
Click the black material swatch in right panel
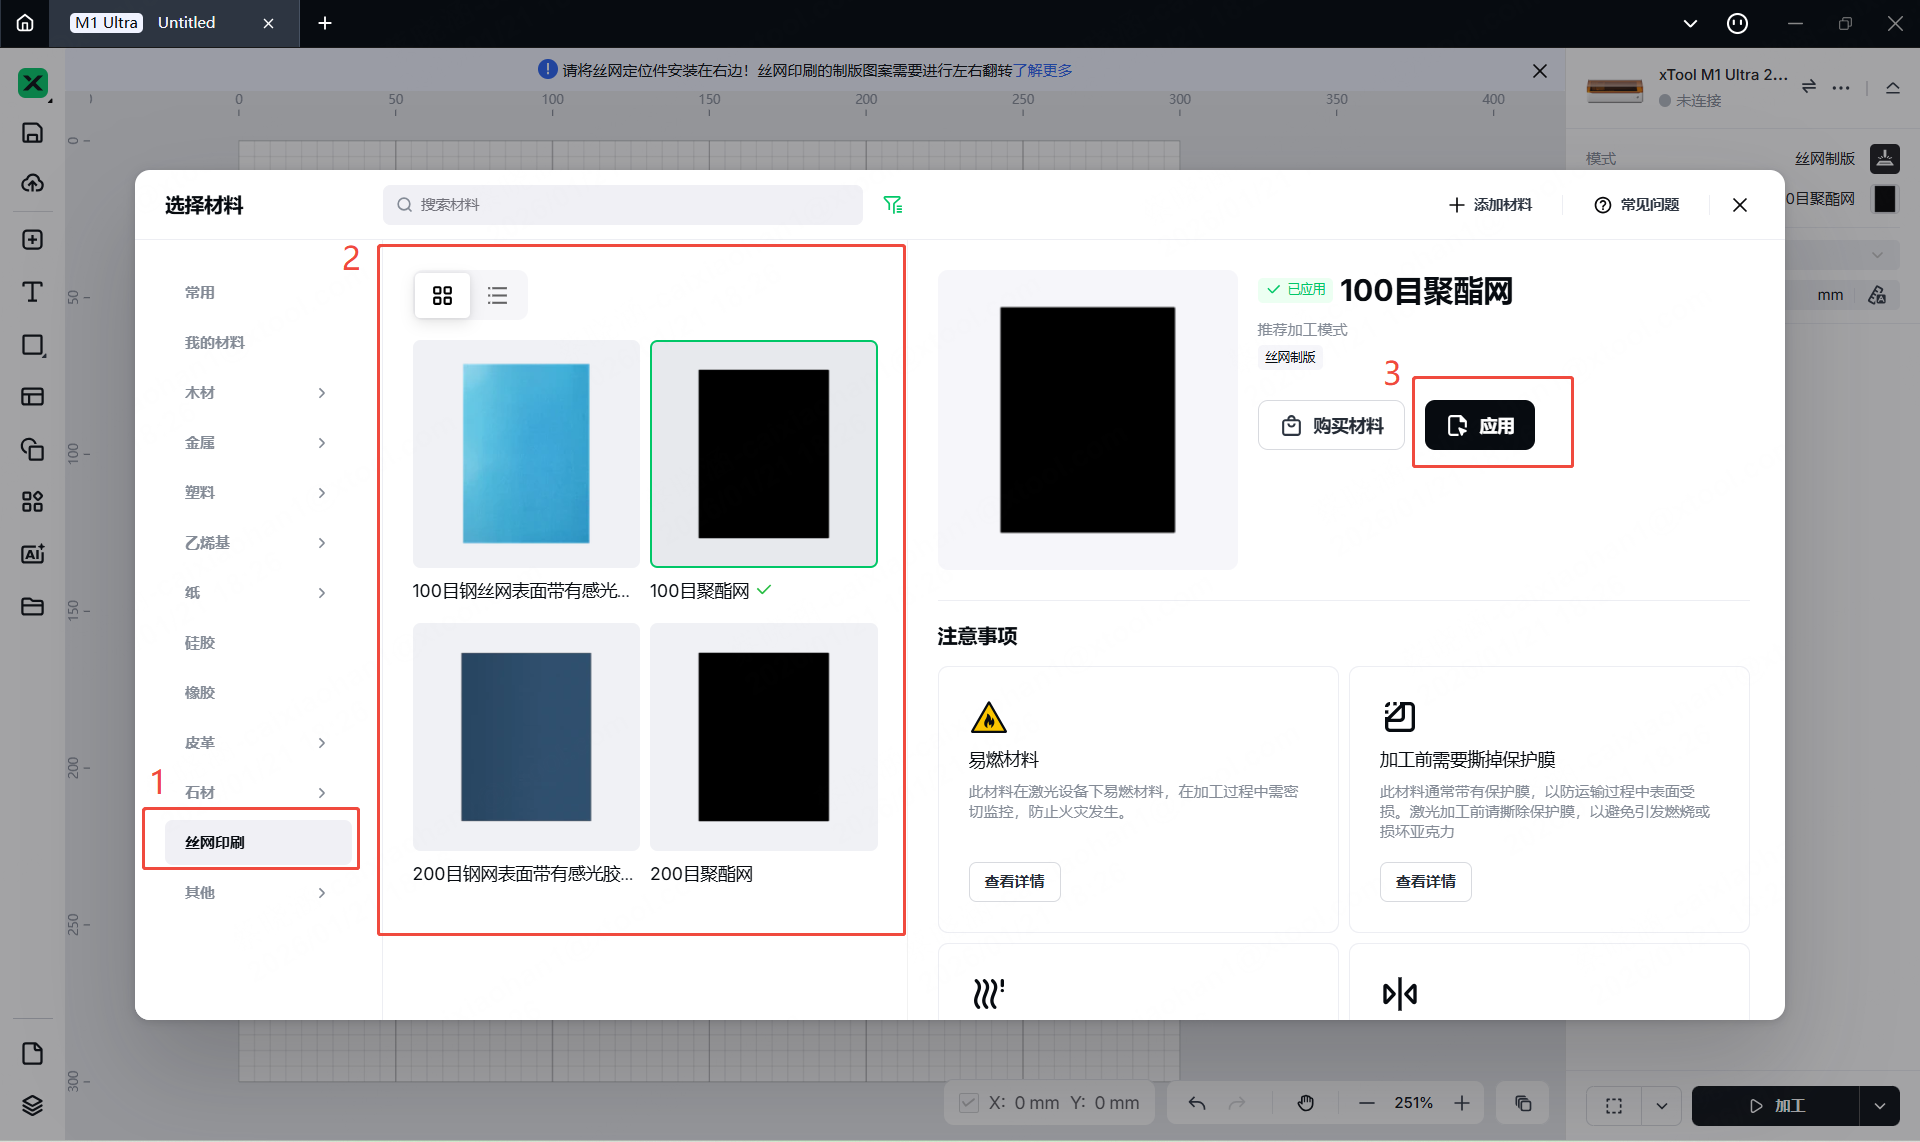click(1885, 199)
